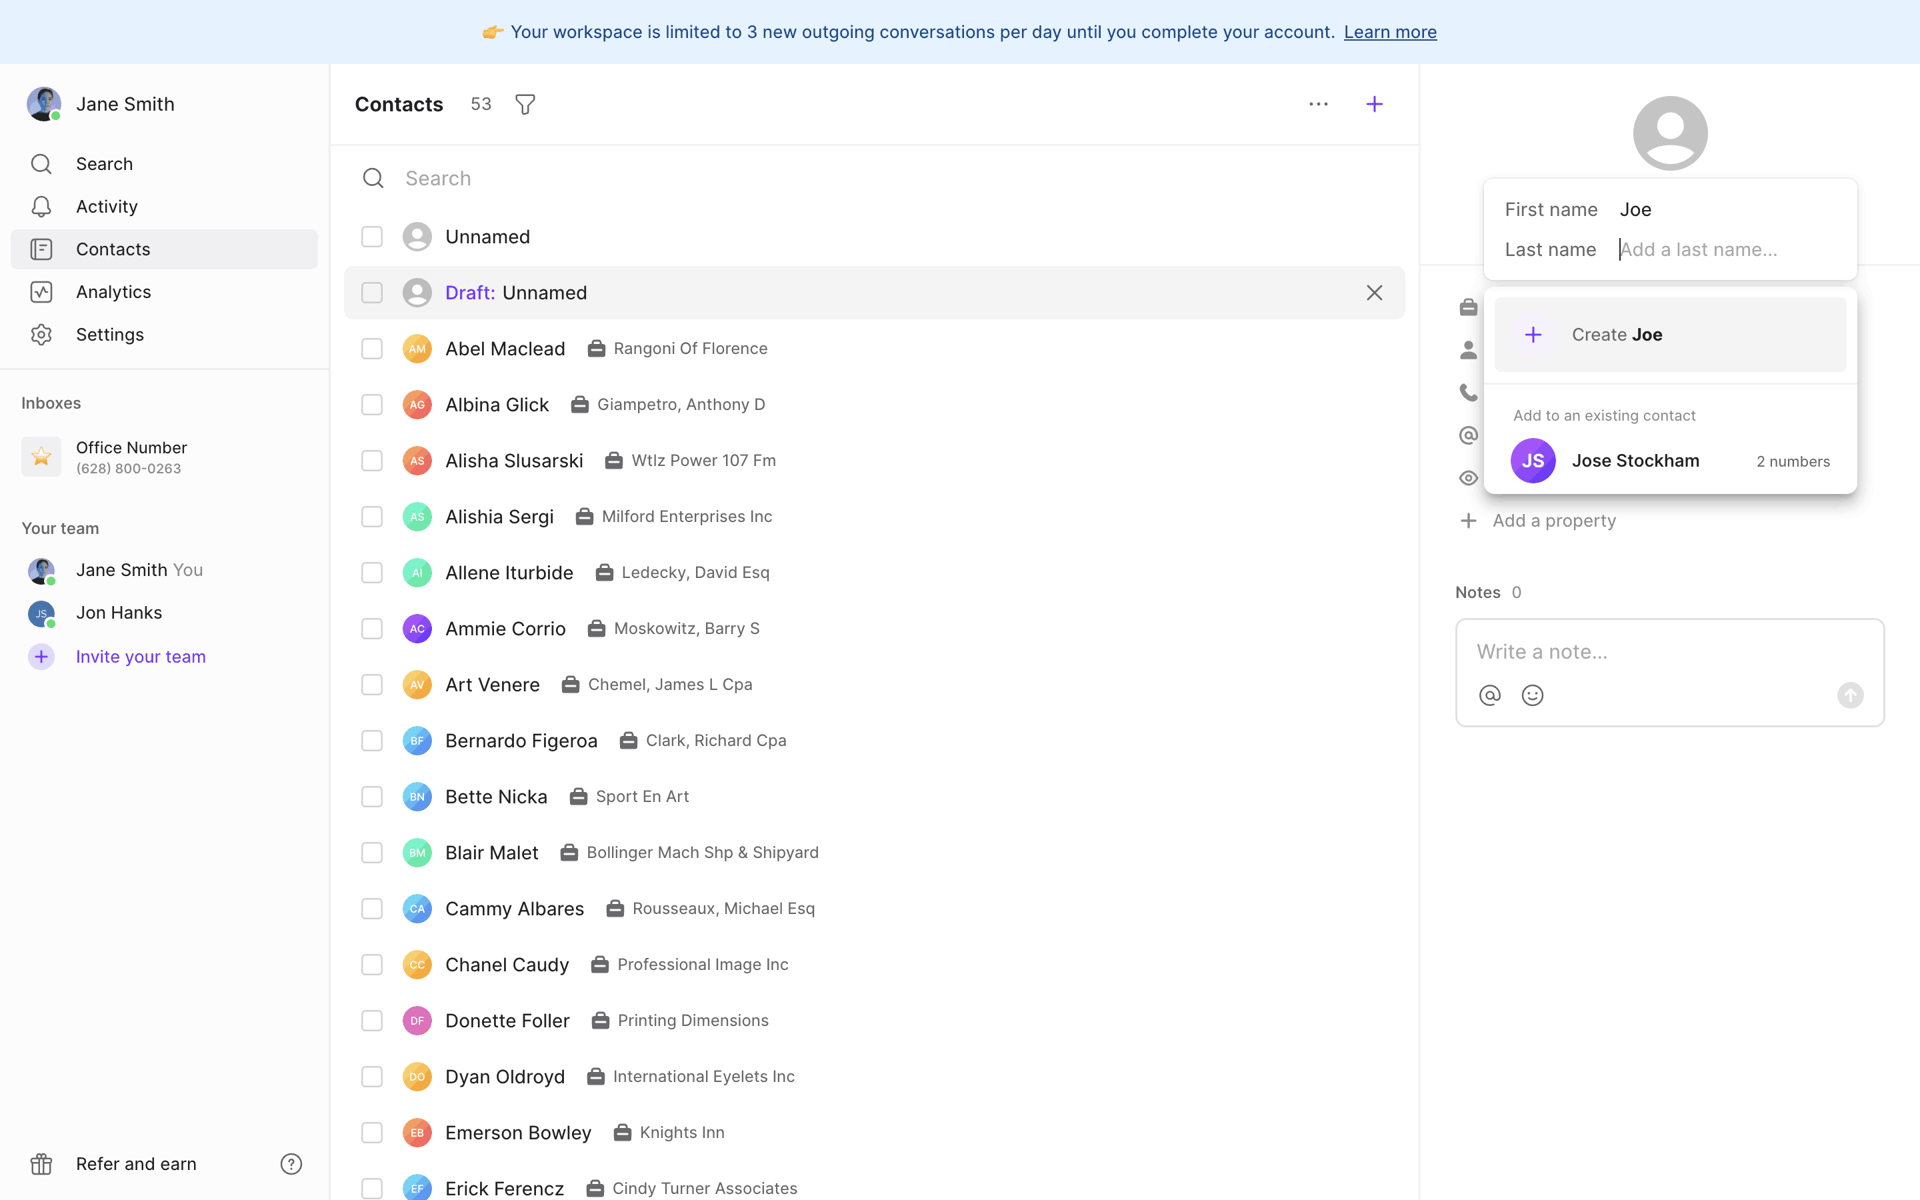Open the three-dot more options menu
The image size is (1920, 1200).
[x=1318, y=104]
